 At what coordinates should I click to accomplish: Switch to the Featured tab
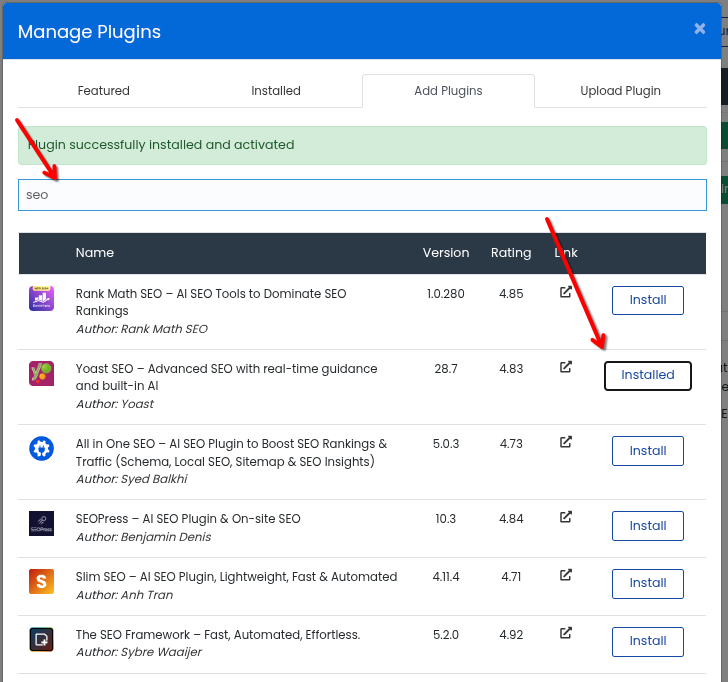(104, 91)
